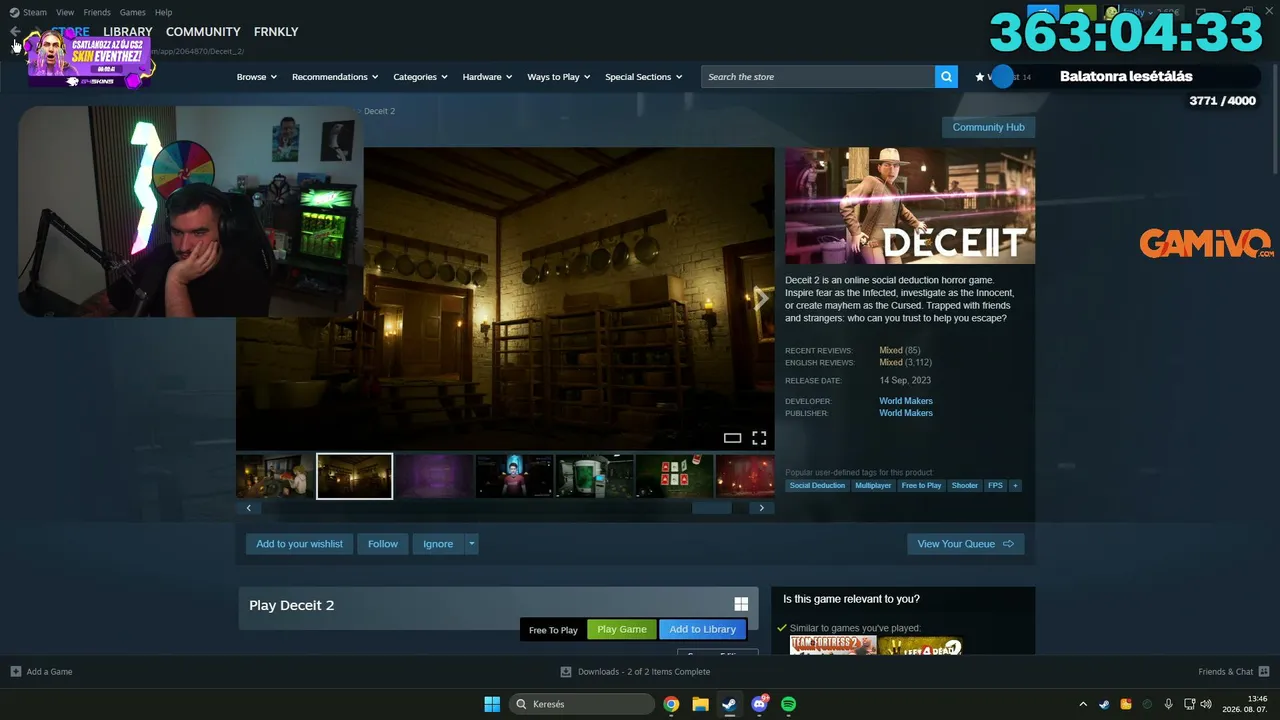Open the Help menu
Image resolution: width=1280 pixels, height=720 pixels.
pos(164,12)
